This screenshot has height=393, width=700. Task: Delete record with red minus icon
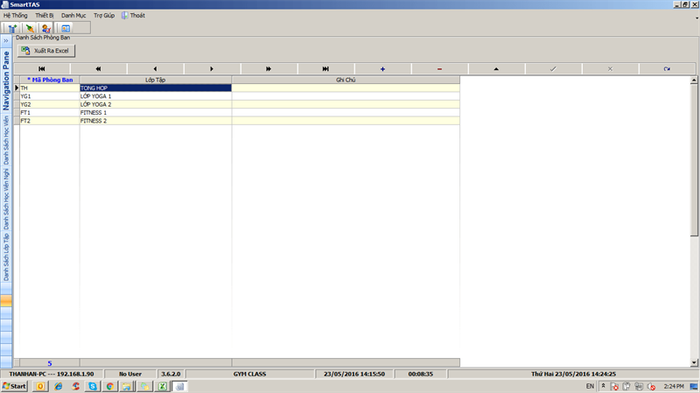439,69
